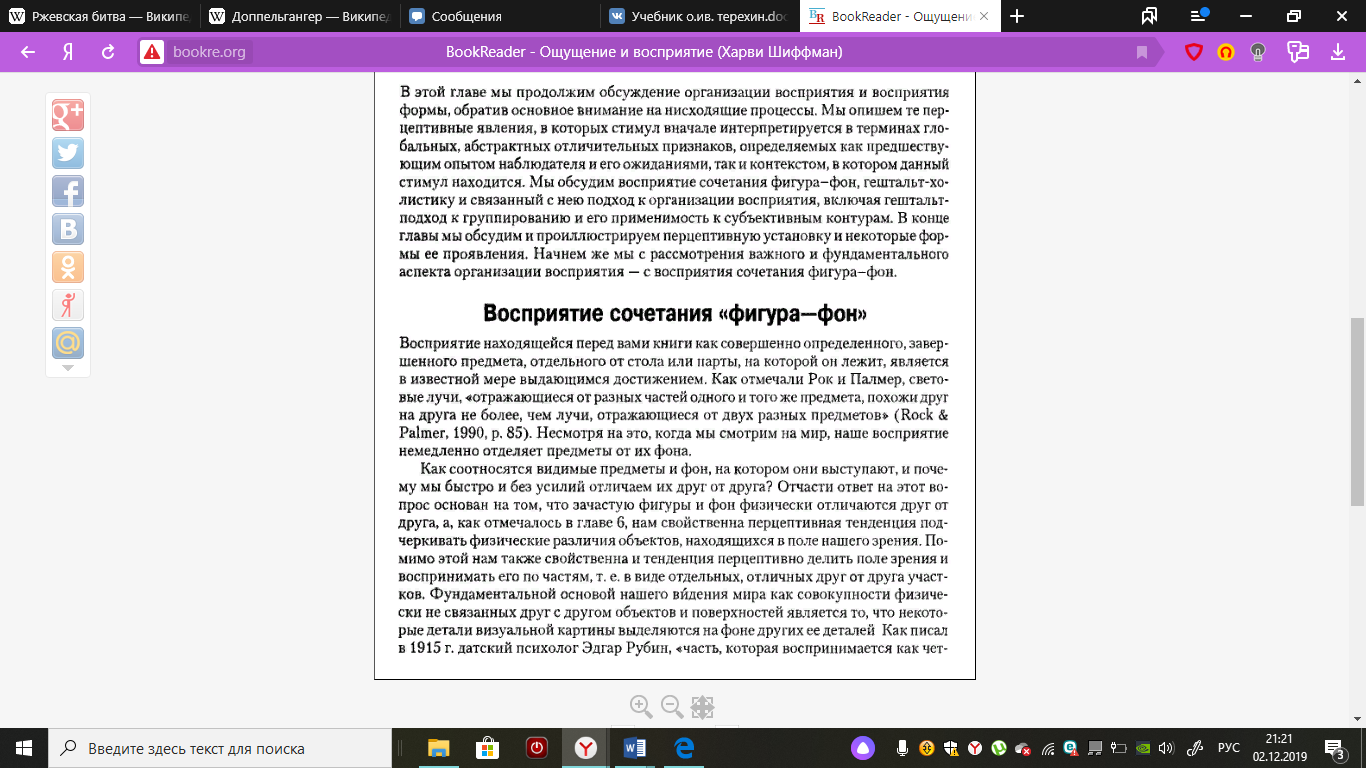Share page via Twitter icon
This screenshot has height=768, width=1366.
point(68,153)
